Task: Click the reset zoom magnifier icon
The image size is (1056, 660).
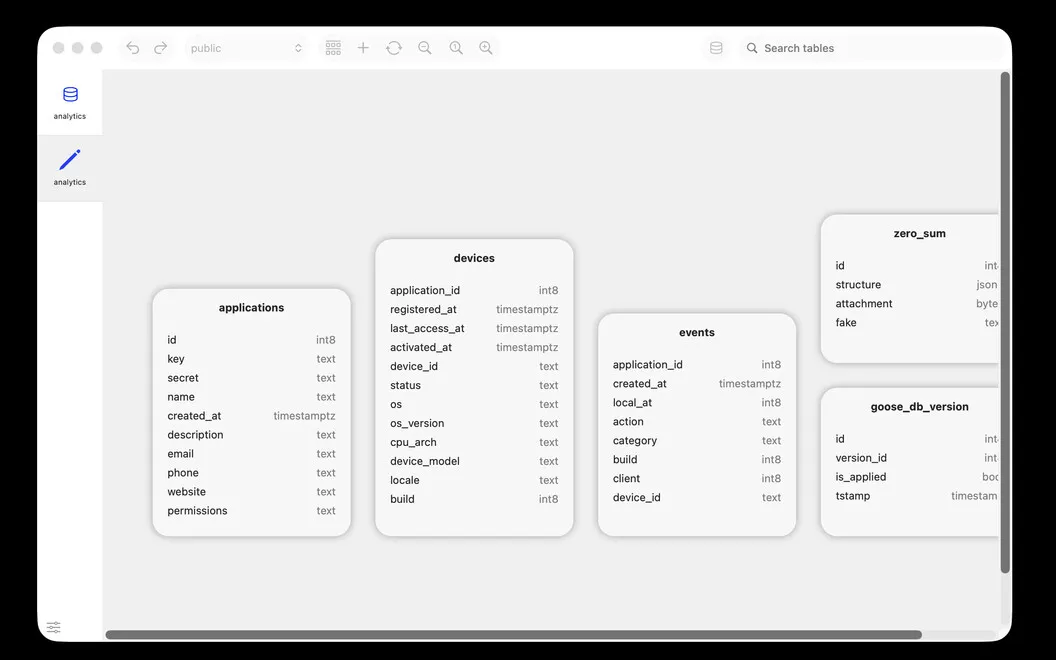Action: pos(456,48)
